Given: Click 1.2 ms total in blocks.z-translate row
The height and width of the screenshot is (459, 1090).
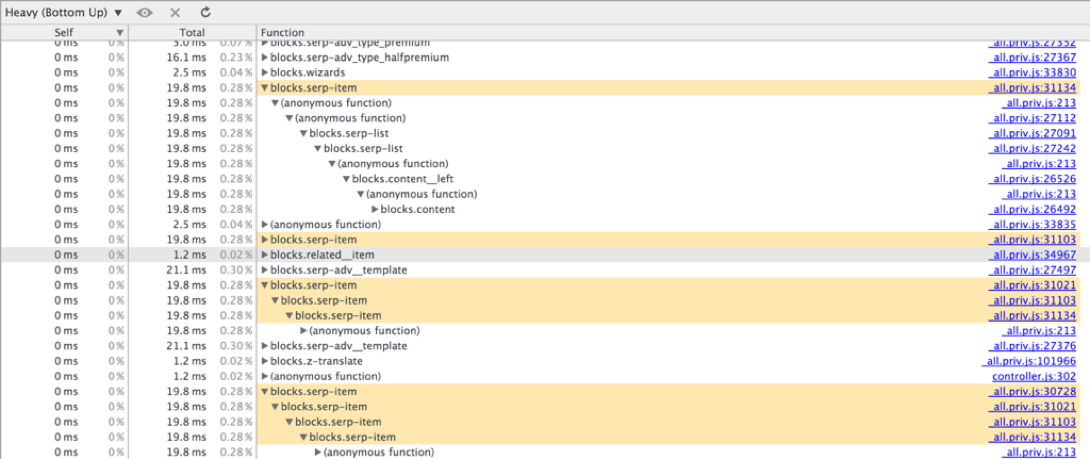Looking at the screenshot, I should 189,362.
